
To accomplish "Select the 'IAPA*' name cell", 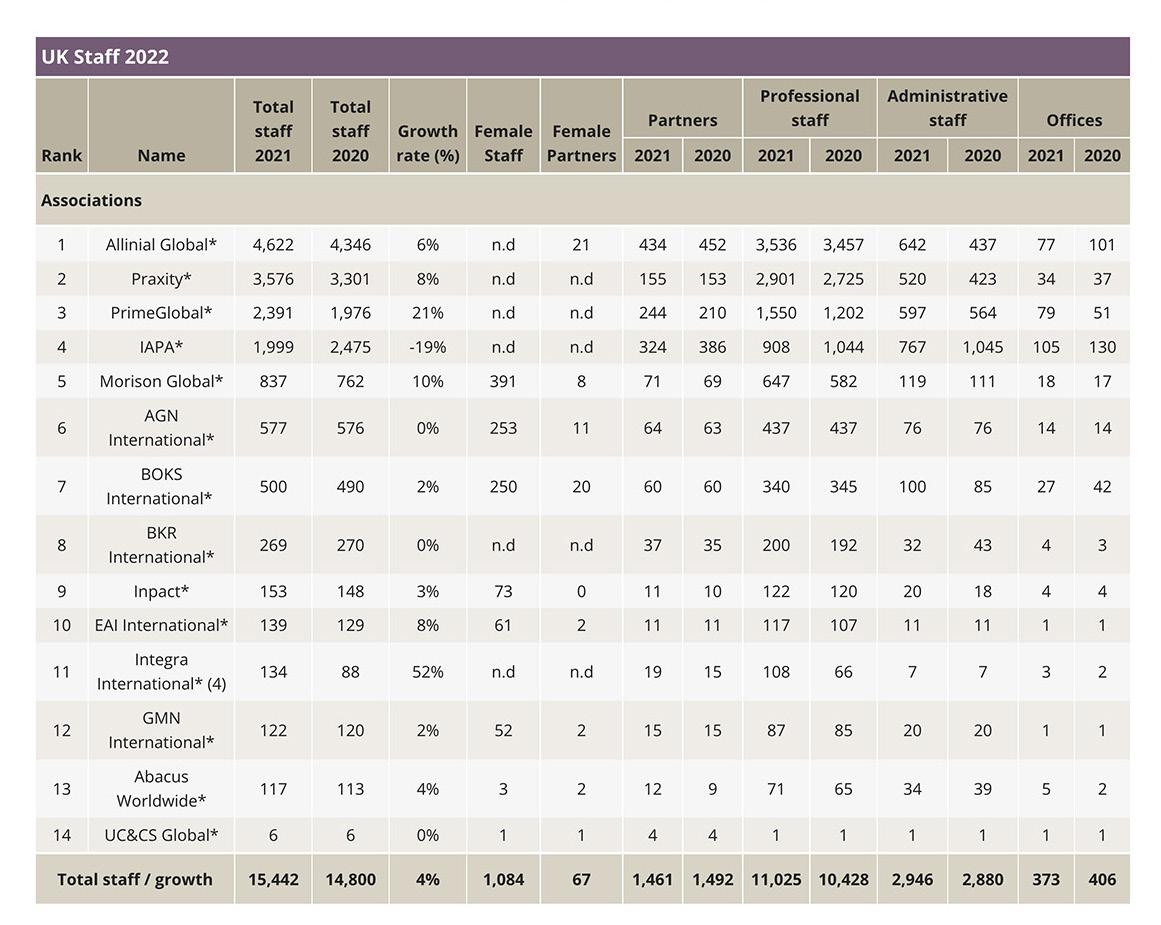I will pos(161,347).
